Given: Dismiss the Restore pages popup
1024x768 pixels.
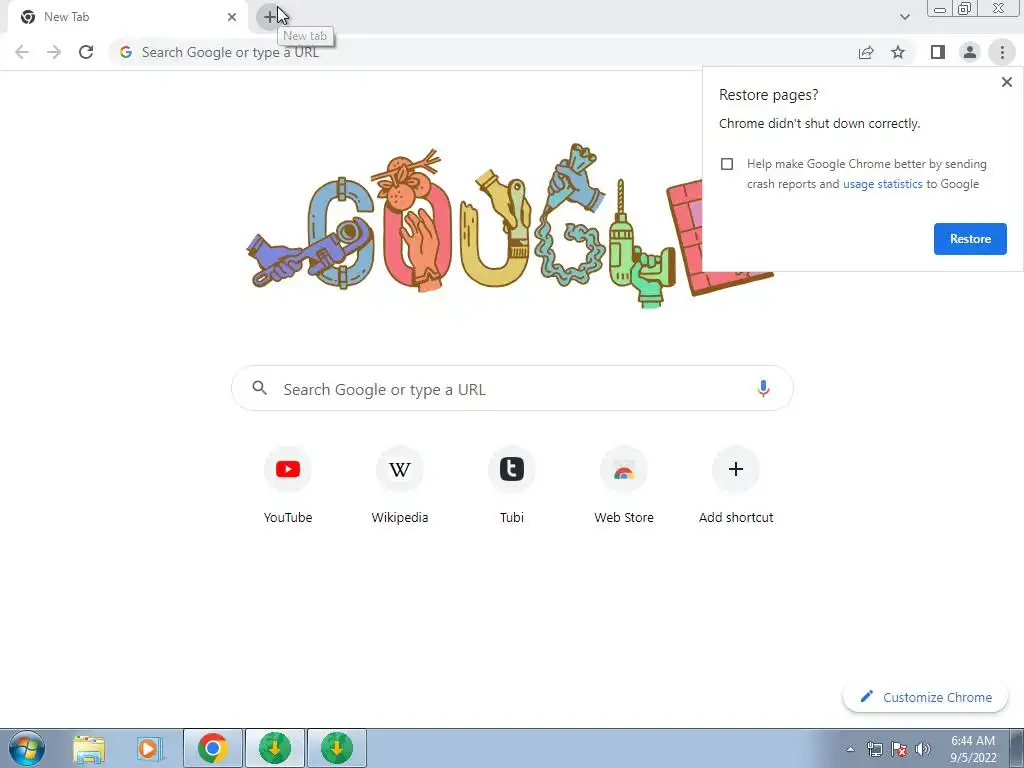Looking at the screenshot, I should (1006, 82).
